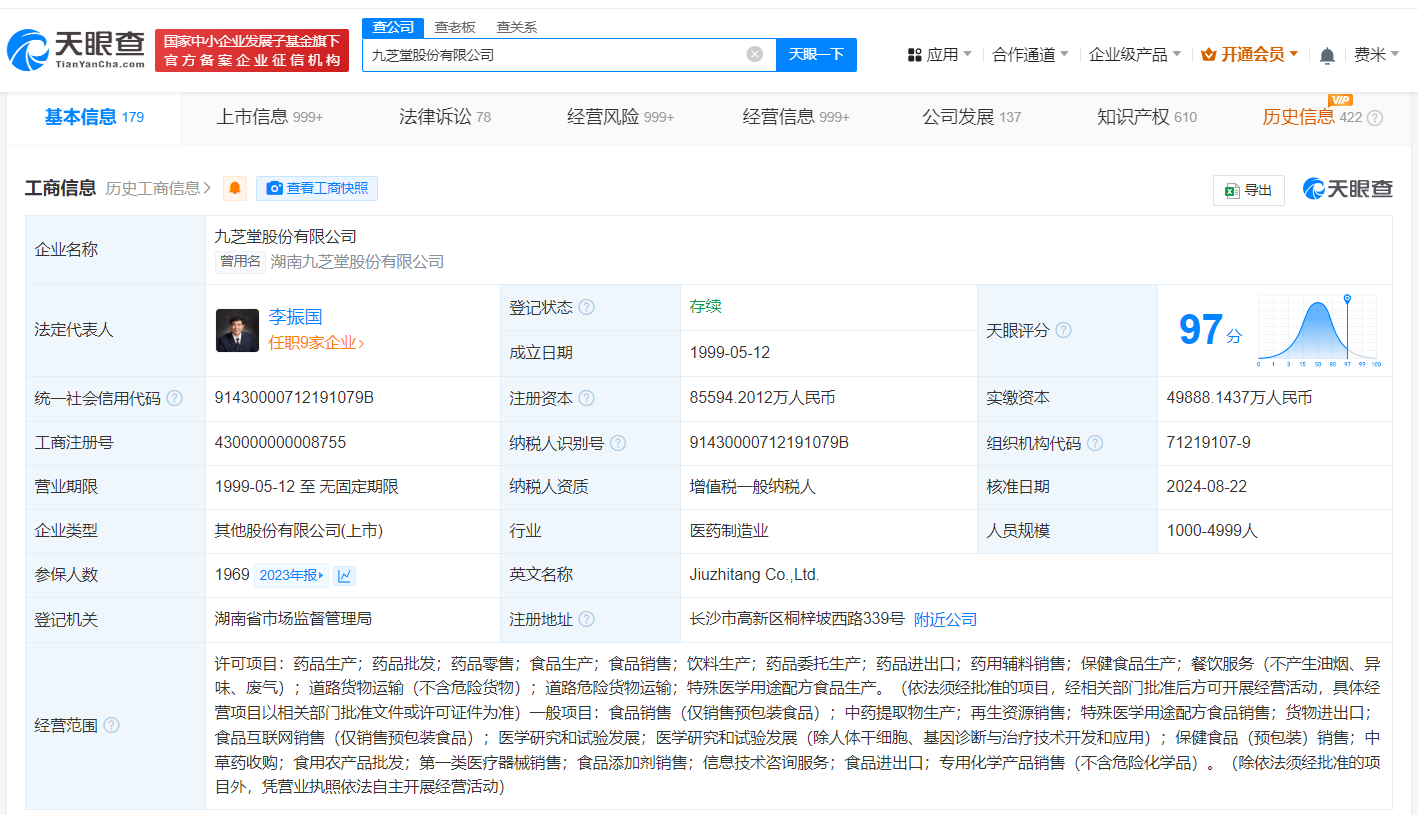Click help icon next to 登记状态
This screenshot has width=1418, height=815.
click(586, 308)
